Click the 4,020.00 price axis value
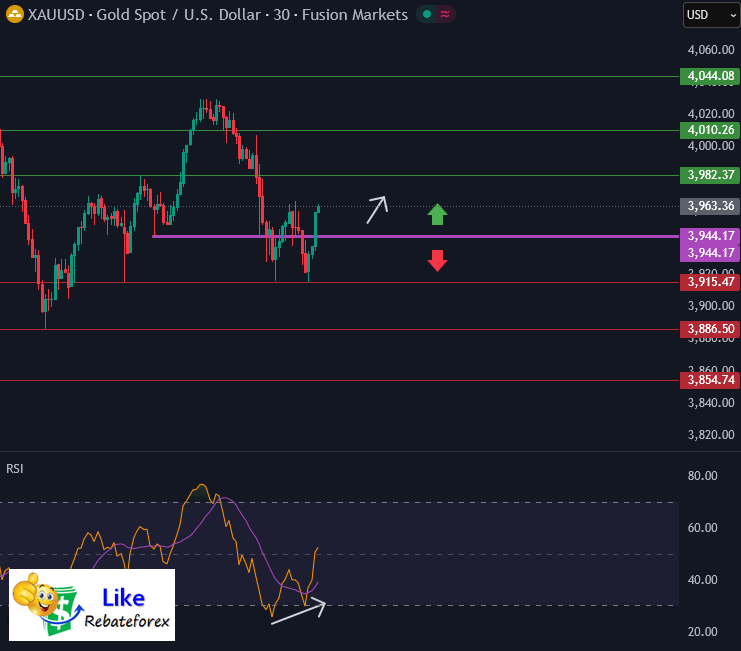The width and height of the screenshot is (741, 651). tap(711, 114)
